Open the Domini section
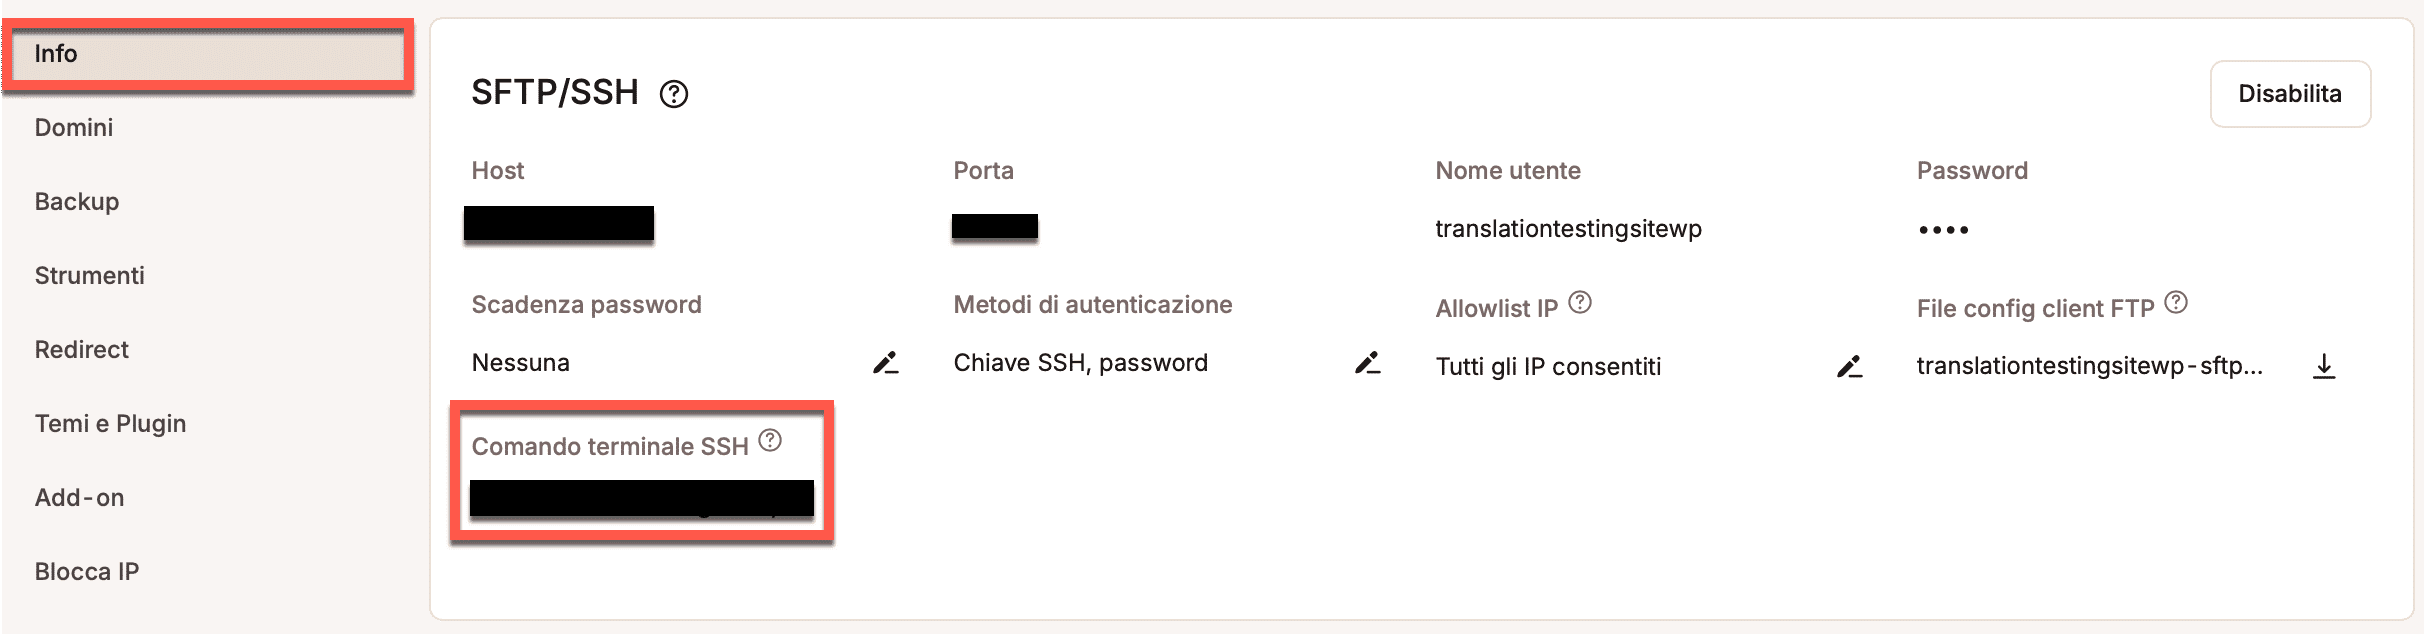This screenshot has height=634, width=2424. click(x=74, y=128)
